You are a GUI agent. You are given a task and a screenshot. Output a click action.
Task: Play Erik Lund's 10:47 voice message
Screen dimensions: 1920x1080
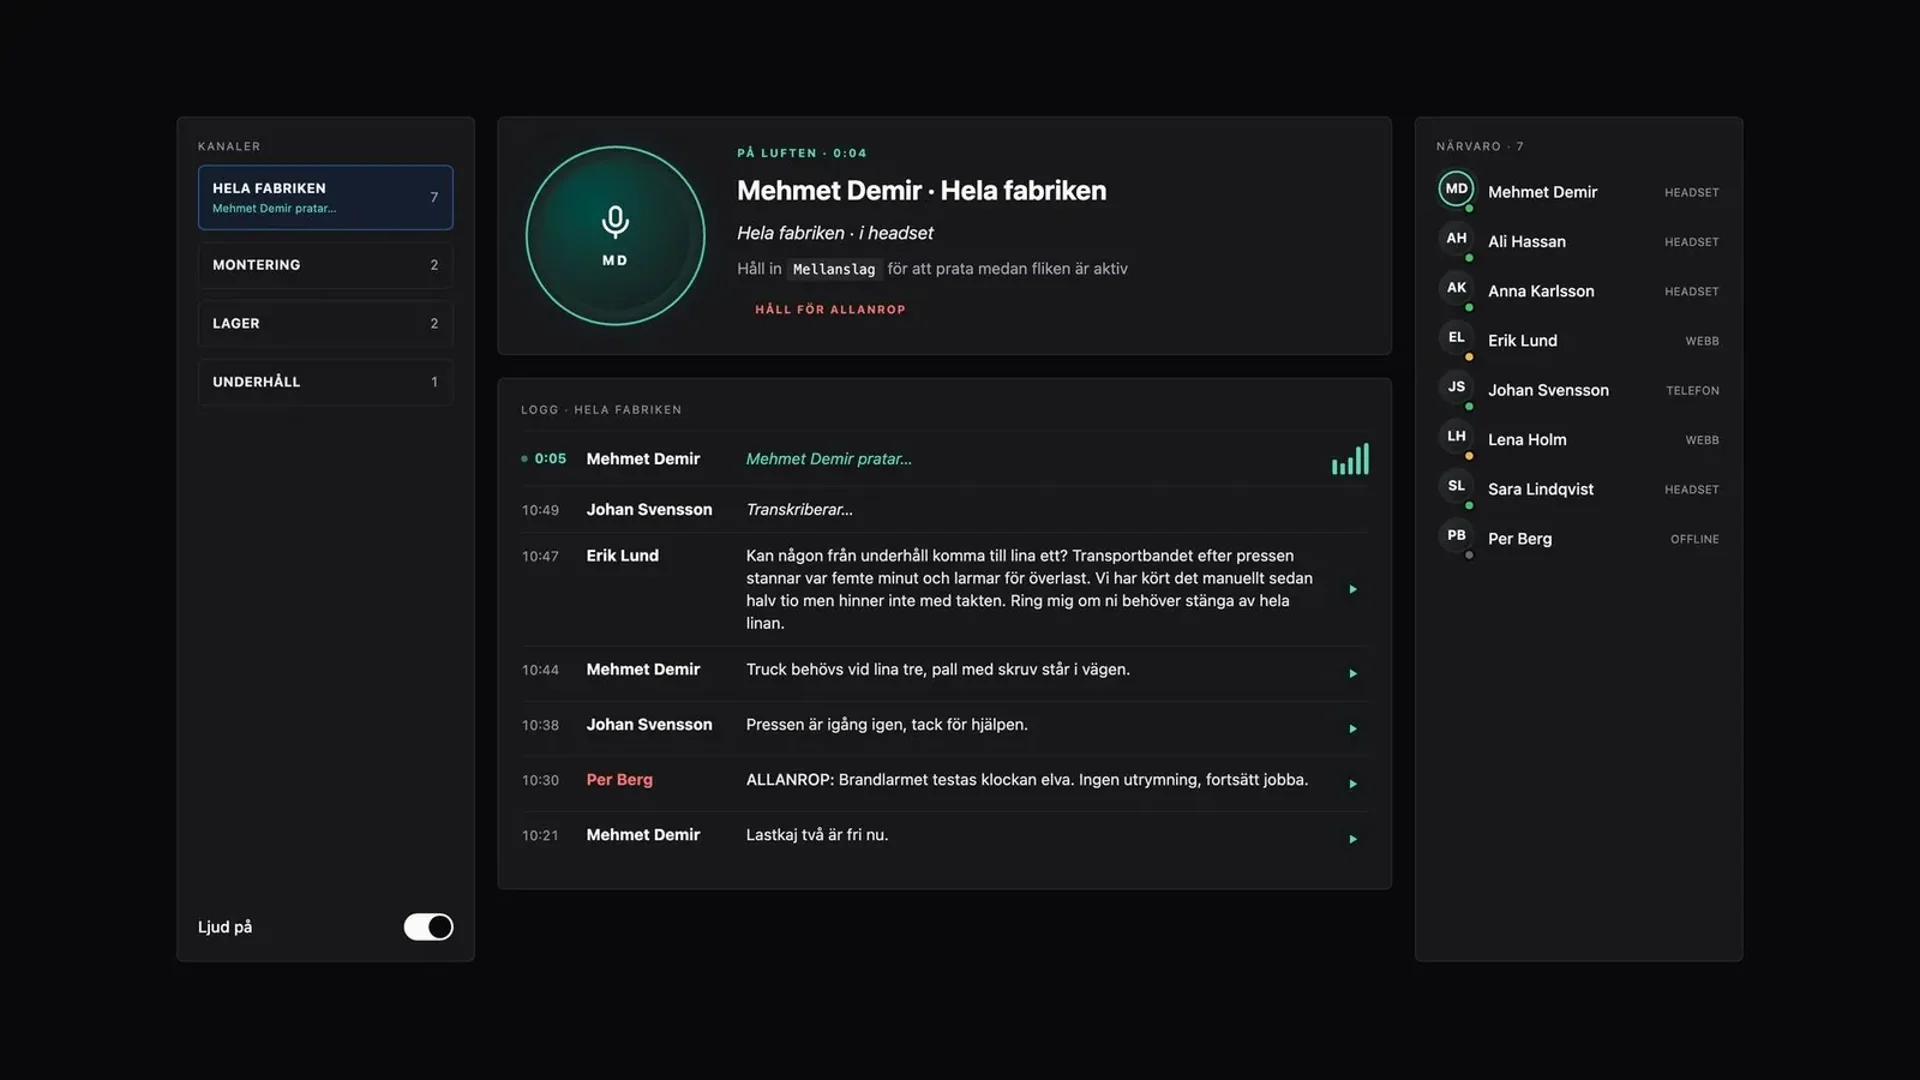pyautogui.click(x=1352, y=590)
